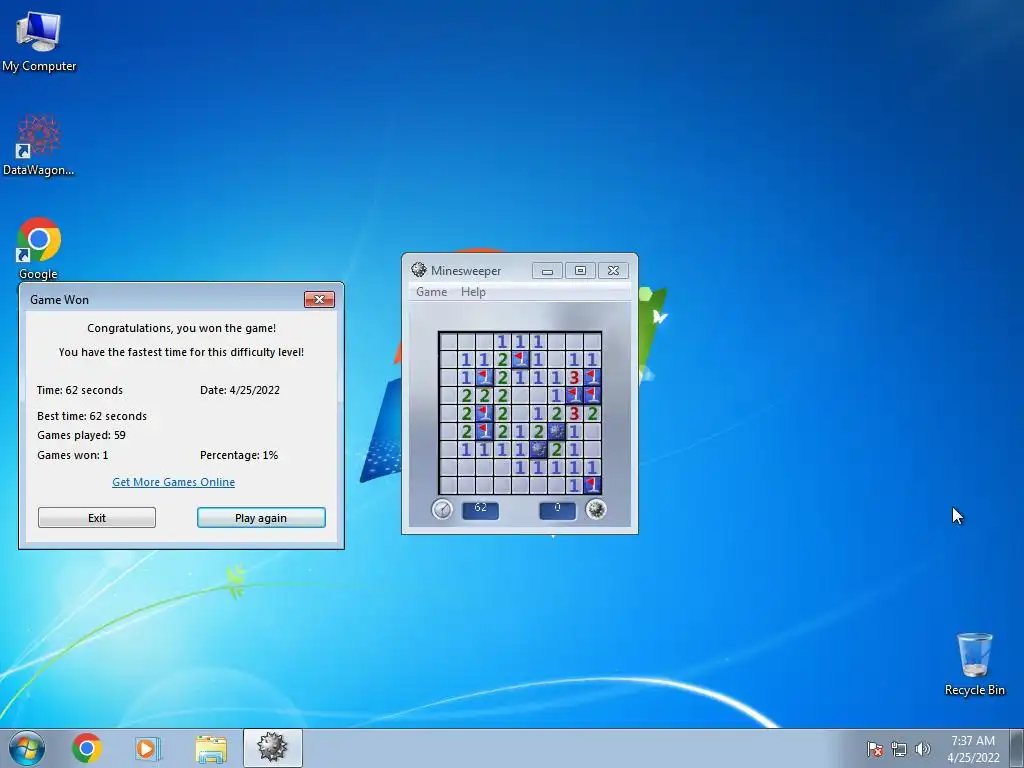
Task: Click the mine icon beside the mine counter
Action: point(596,509)
